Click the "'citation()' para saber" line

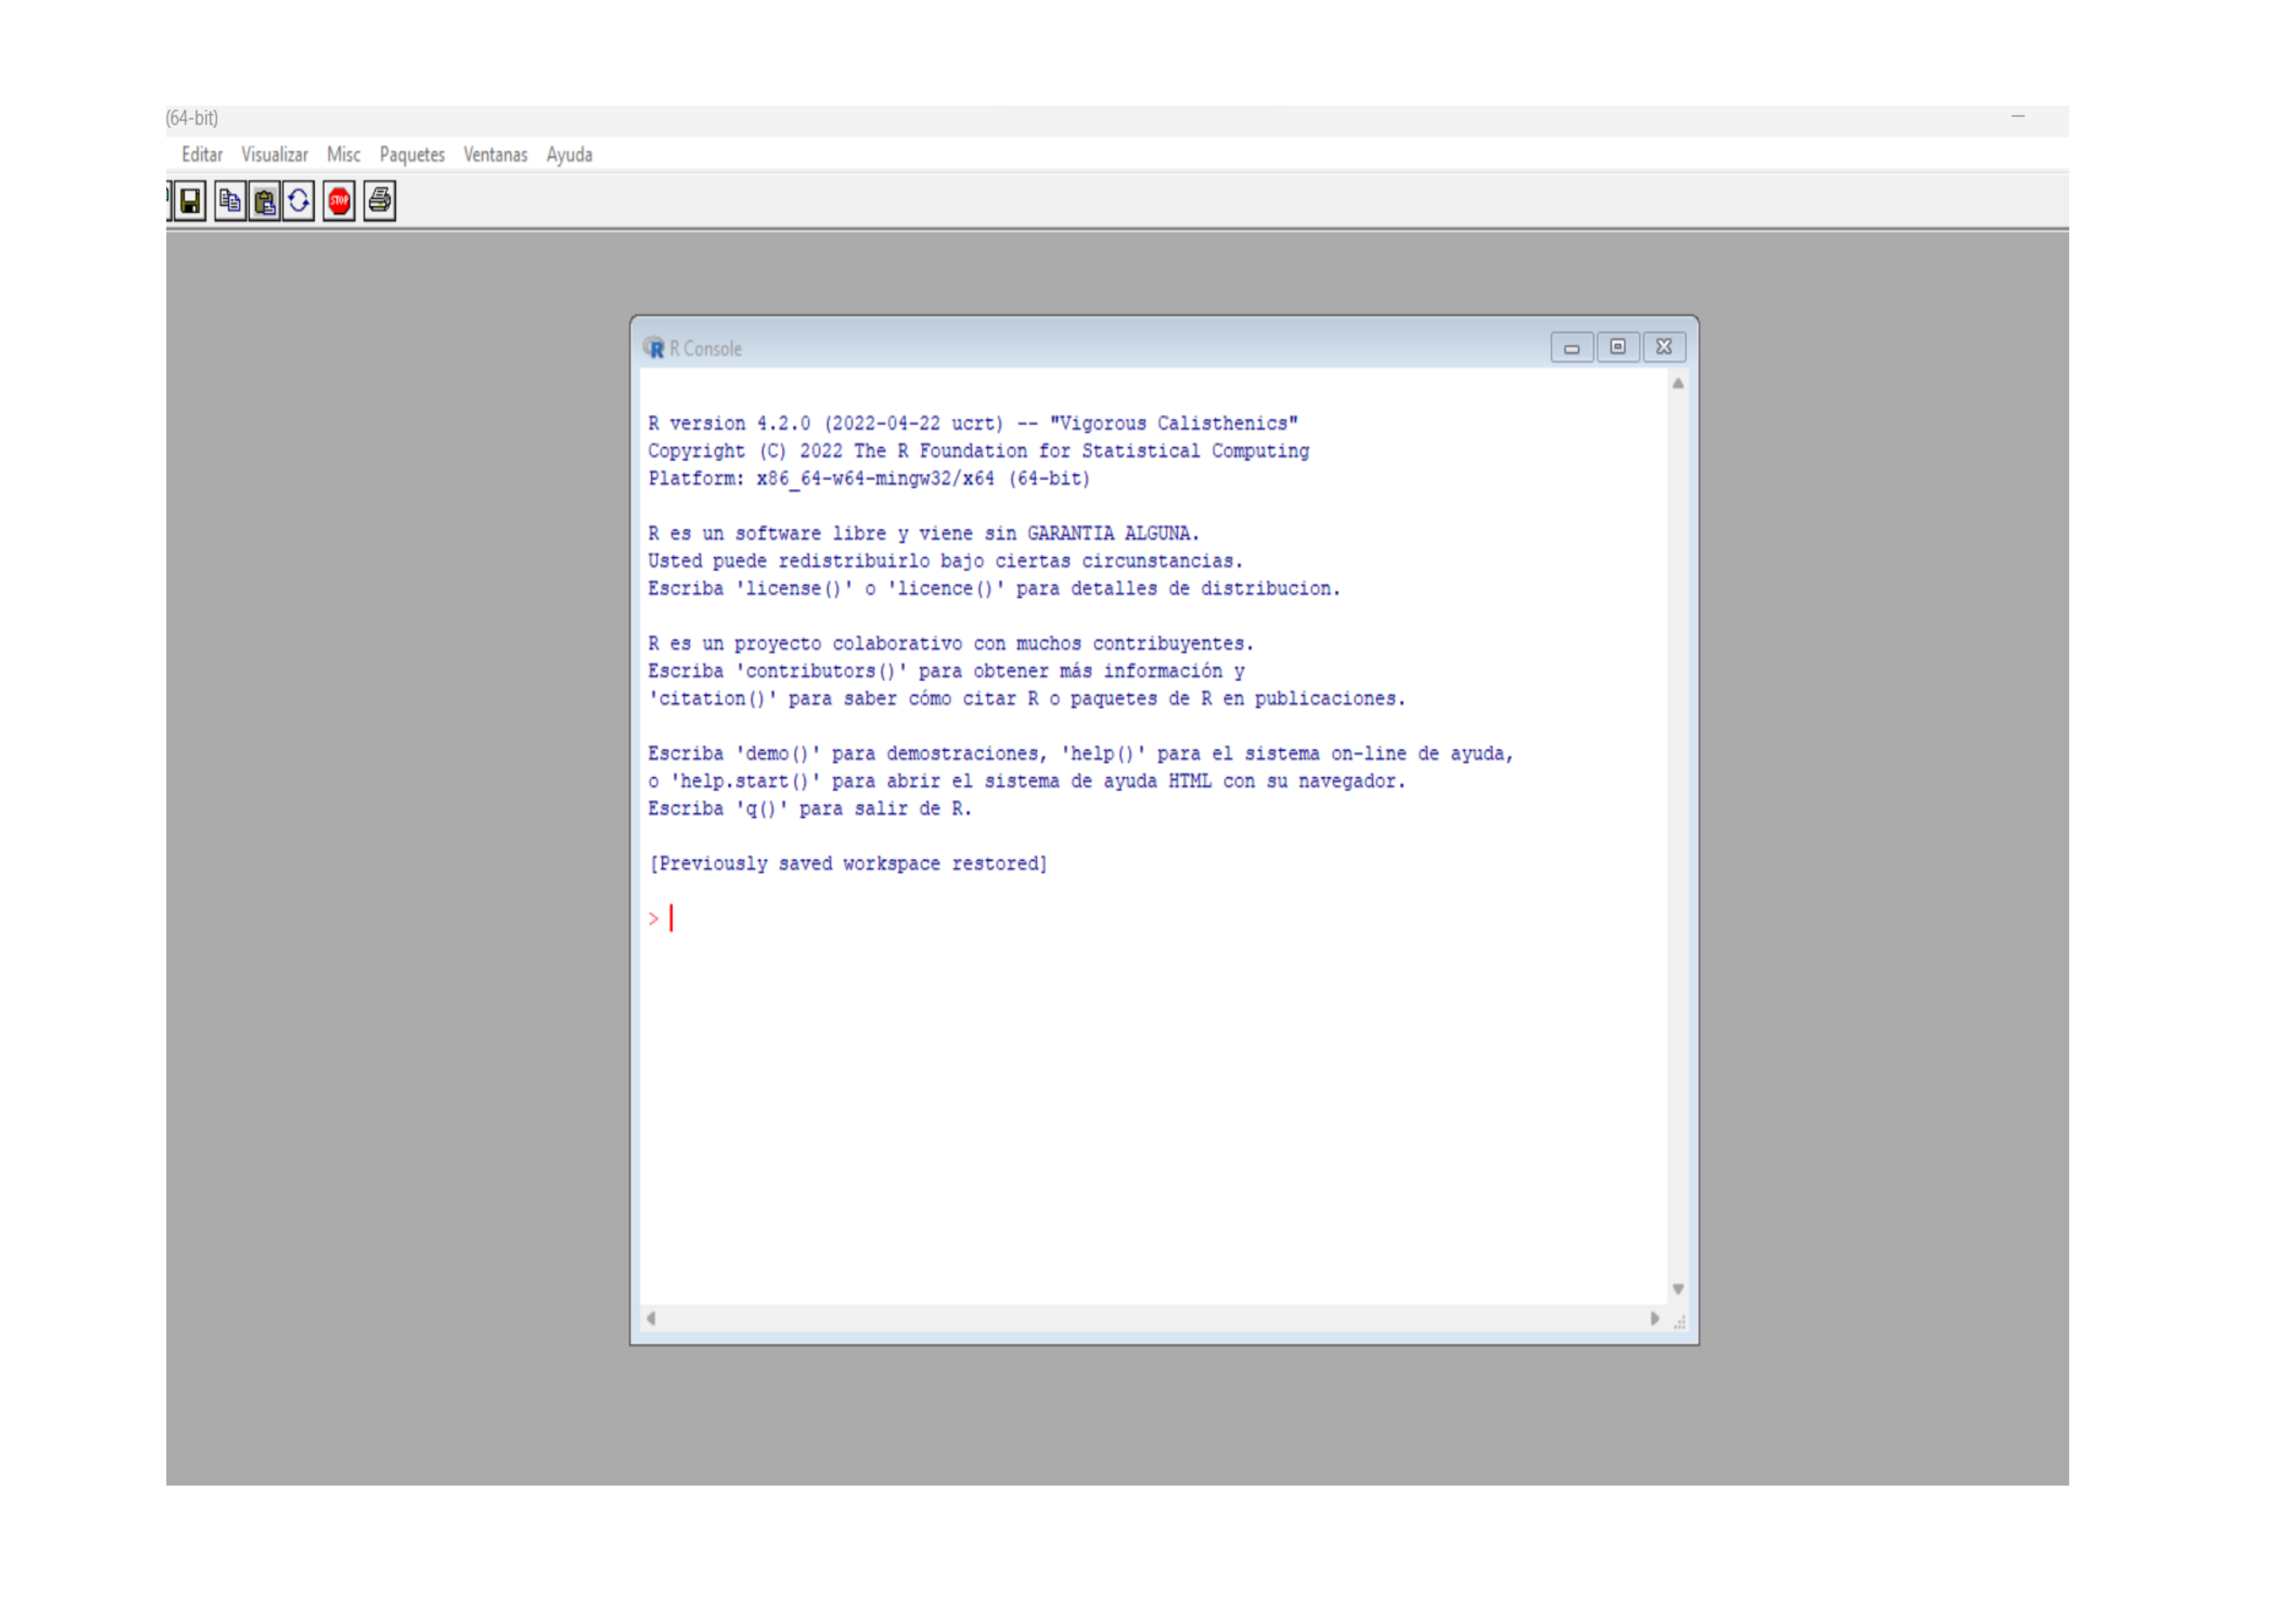pyautogui.click(x=1027, y=699)
